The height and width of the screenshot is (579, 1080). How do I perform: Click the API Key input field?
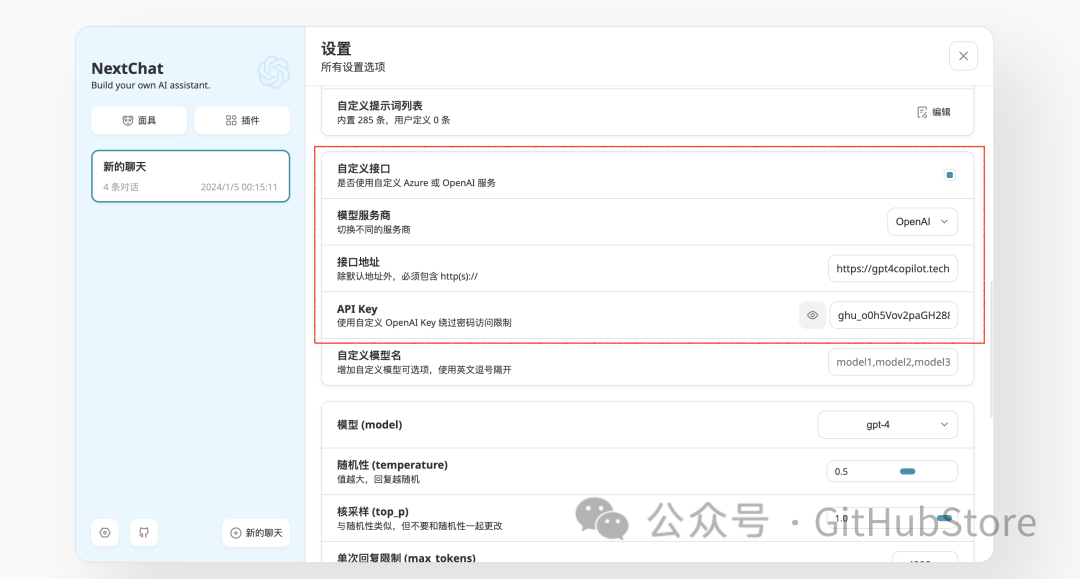click(893, 315)
